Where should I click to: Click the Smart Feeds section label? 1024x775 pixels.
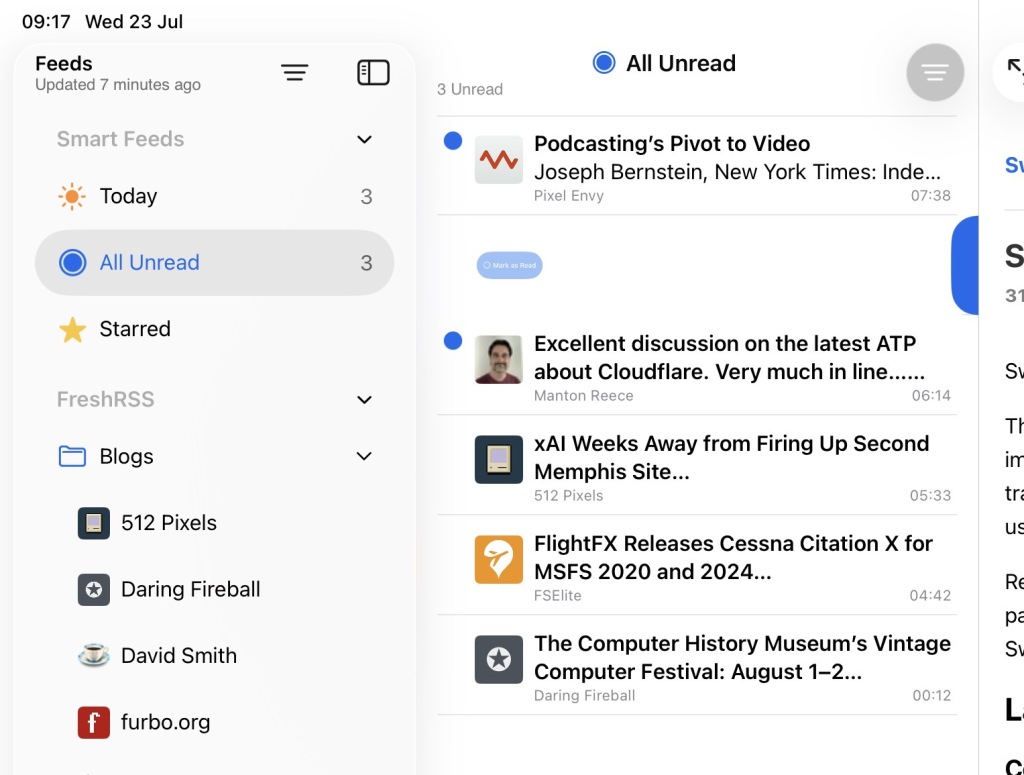120,139
